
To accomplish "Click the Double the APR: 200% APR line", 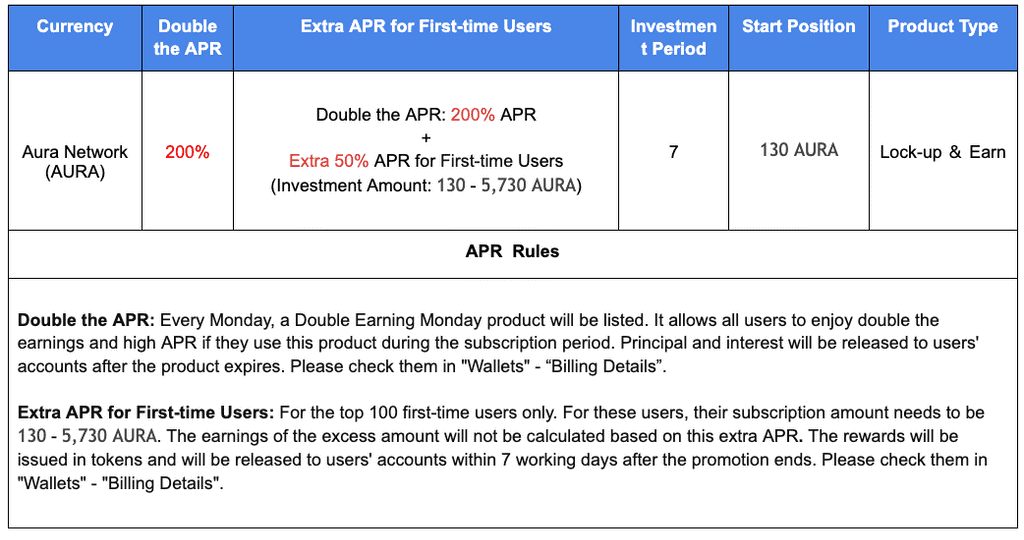I will point(426,115).
